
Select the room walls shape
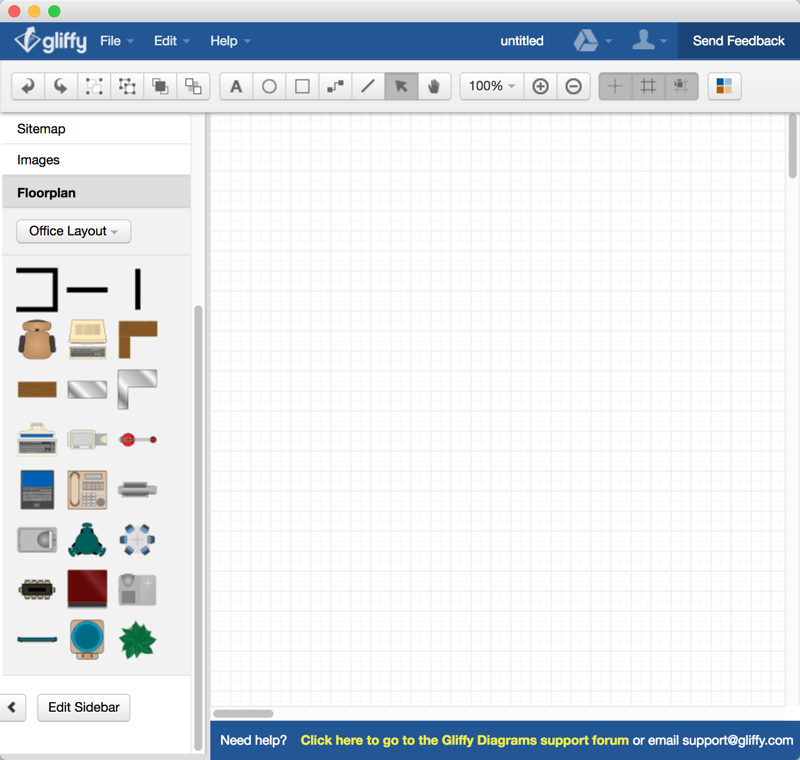(x=37, y=289)
